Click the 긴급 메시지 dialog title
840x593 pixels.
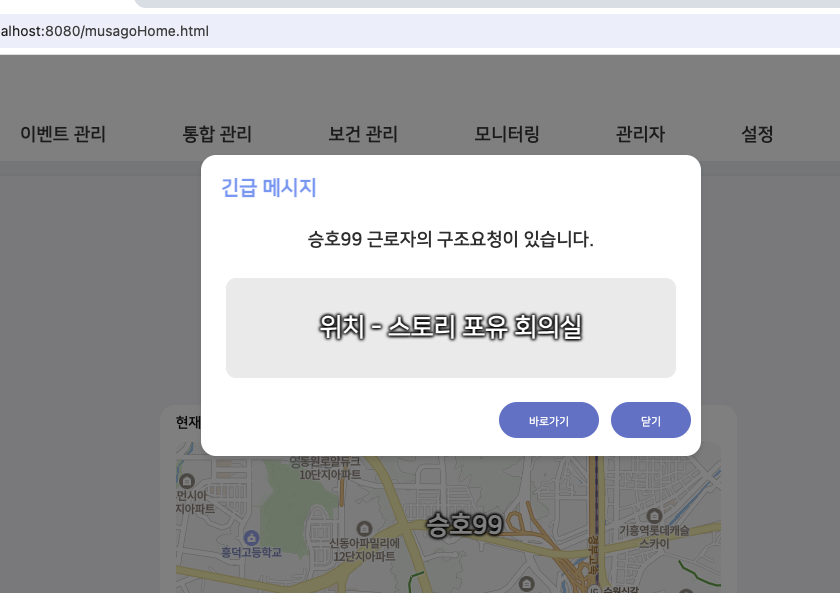click(268, 187)
